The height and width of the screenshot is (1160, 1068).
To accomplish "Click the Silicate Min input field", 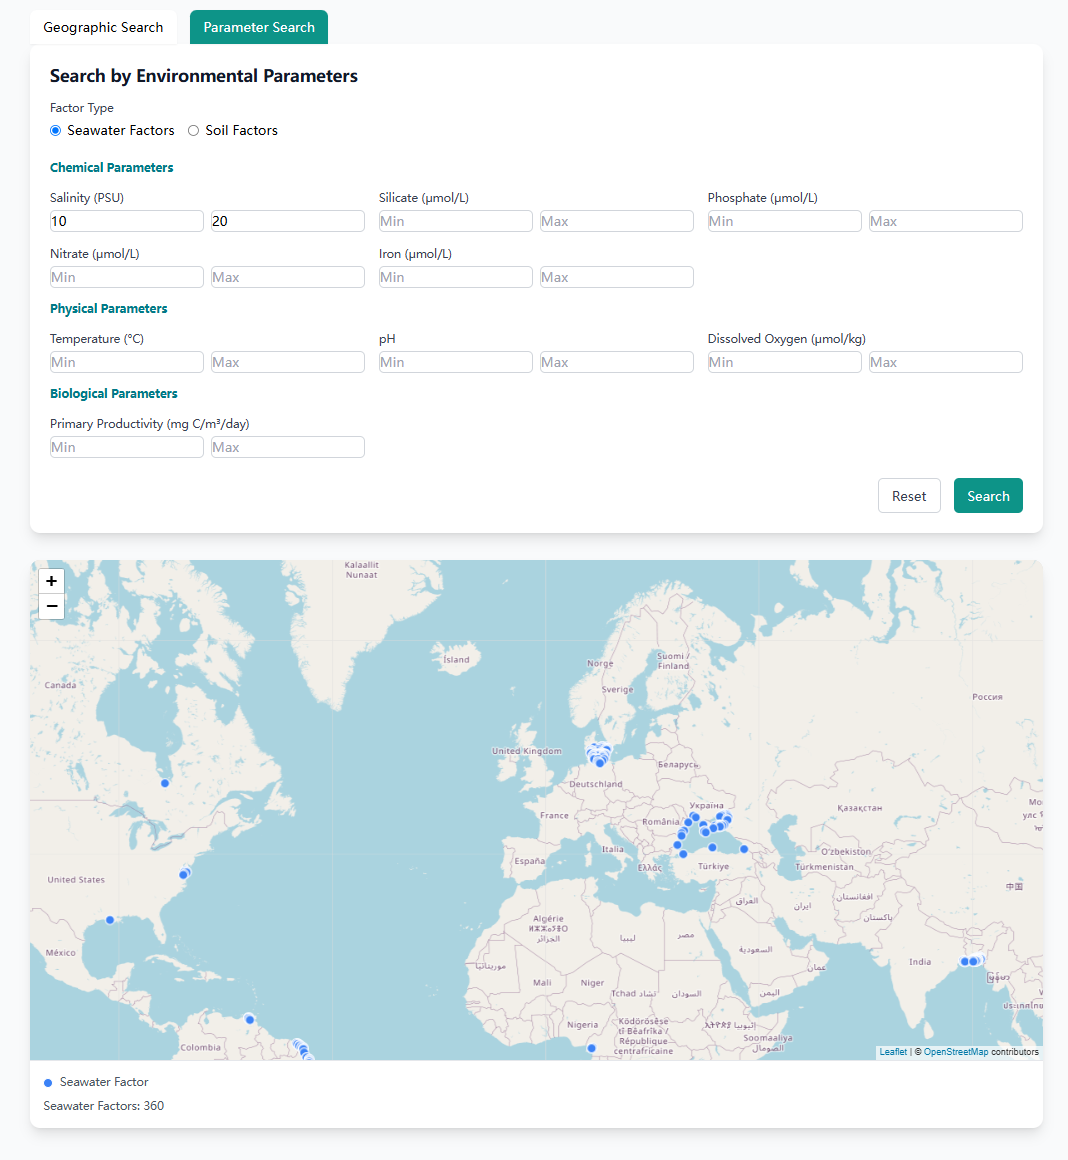I will click(456, 221).
